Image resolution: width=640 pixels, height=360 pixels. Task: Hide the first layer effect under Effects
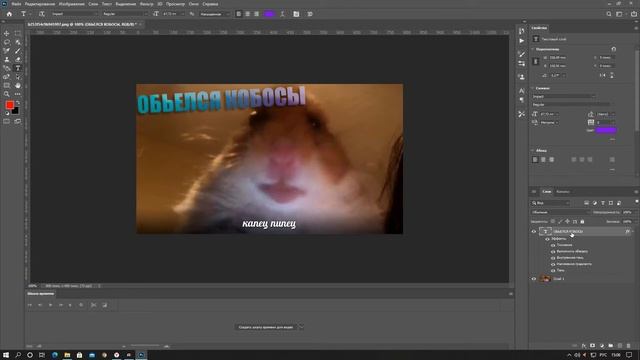(x=553, y=245)
